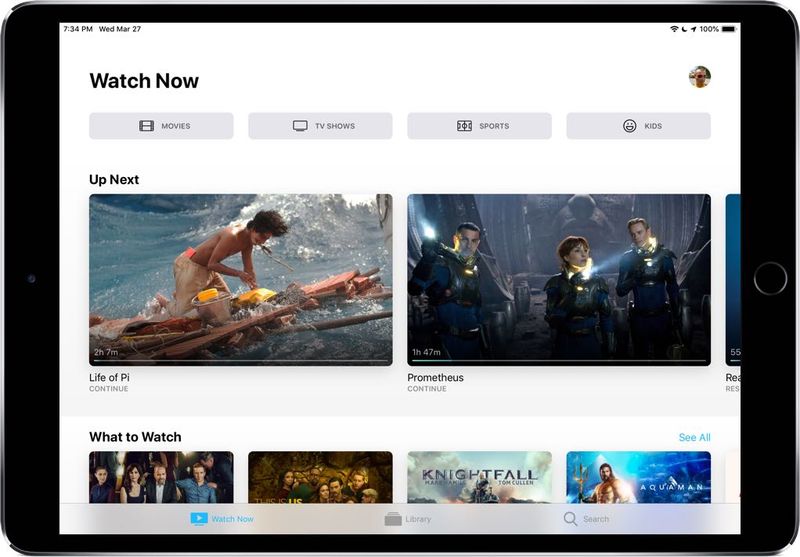Click the CONTINUE label under Prometheus
800x557 pixels.
pos(427,389)
